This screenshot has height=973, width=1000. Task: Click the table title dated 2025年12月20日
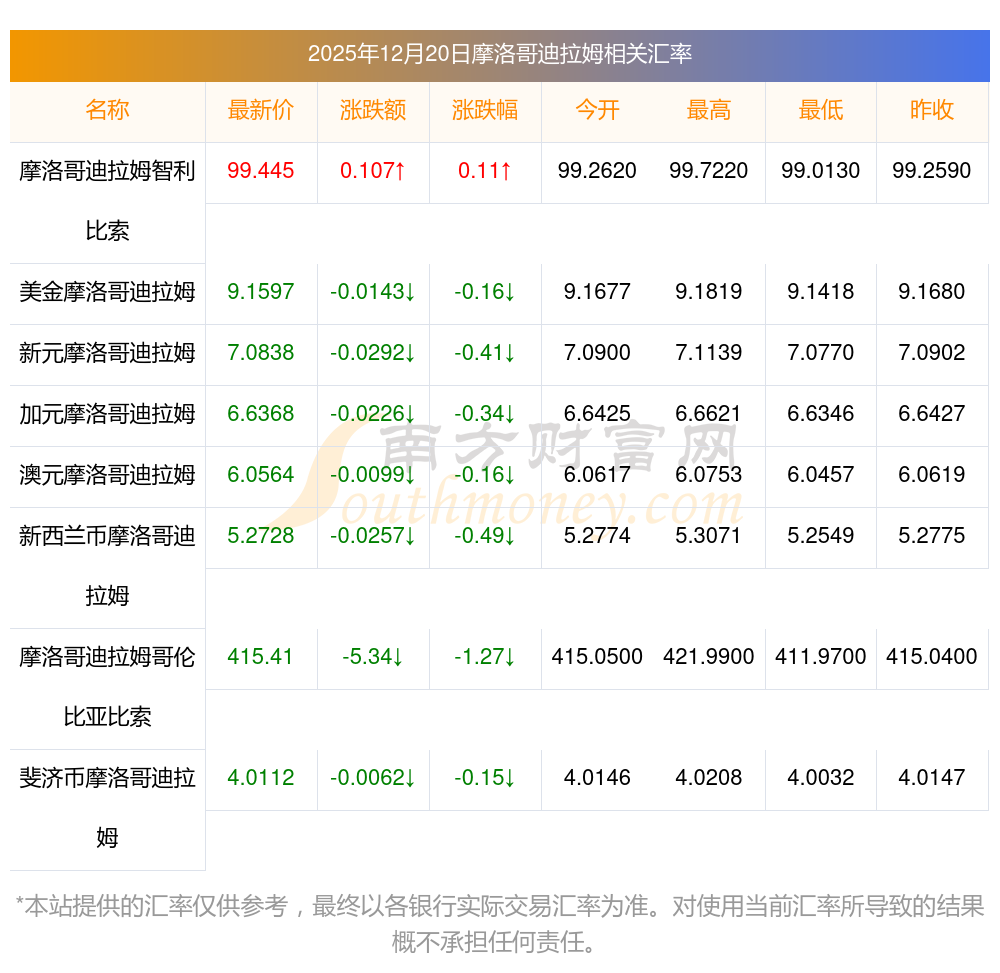pos(499,54)
